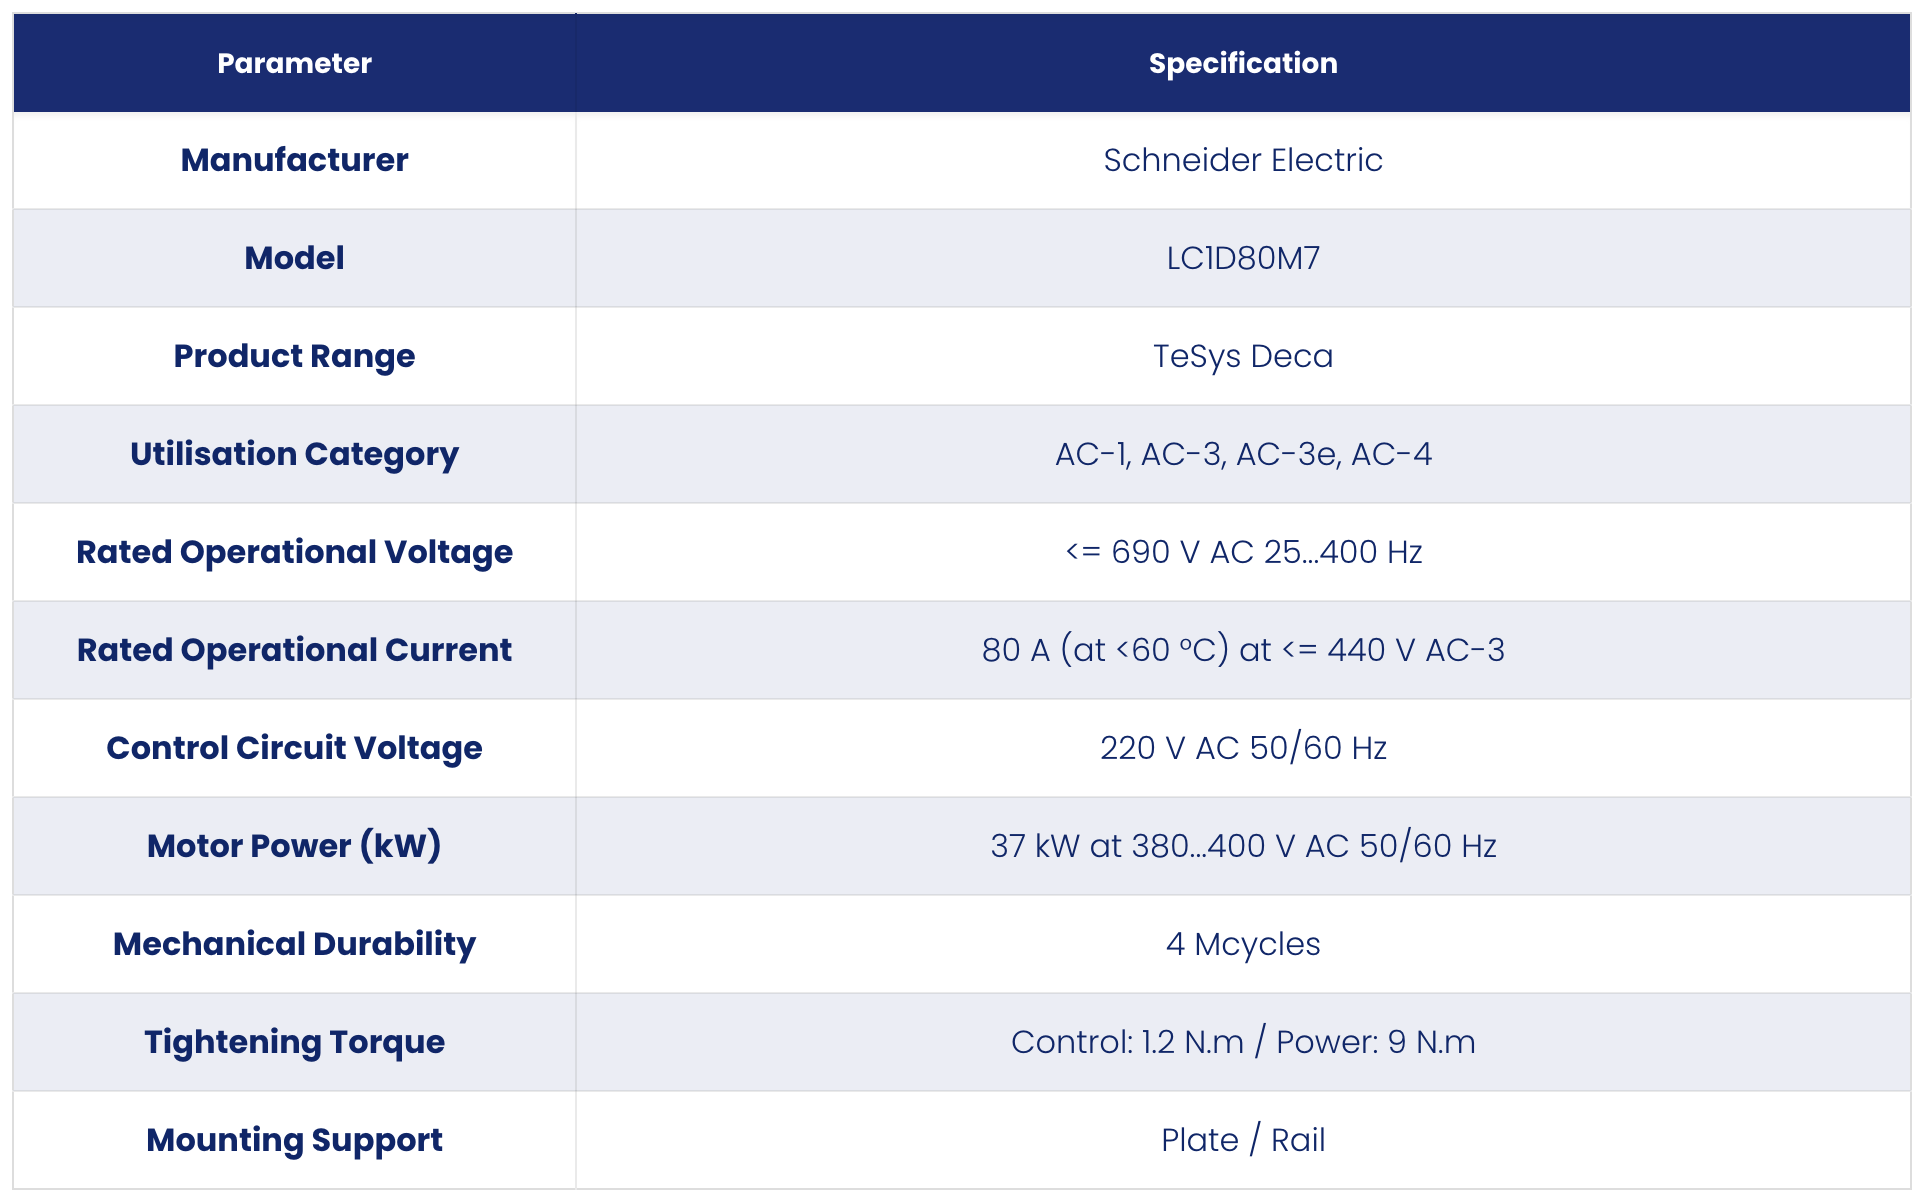The height and width of the screenshot is (1200, 1922).
Task: Click the 80 A current specification
Action: coord(1242,650)
